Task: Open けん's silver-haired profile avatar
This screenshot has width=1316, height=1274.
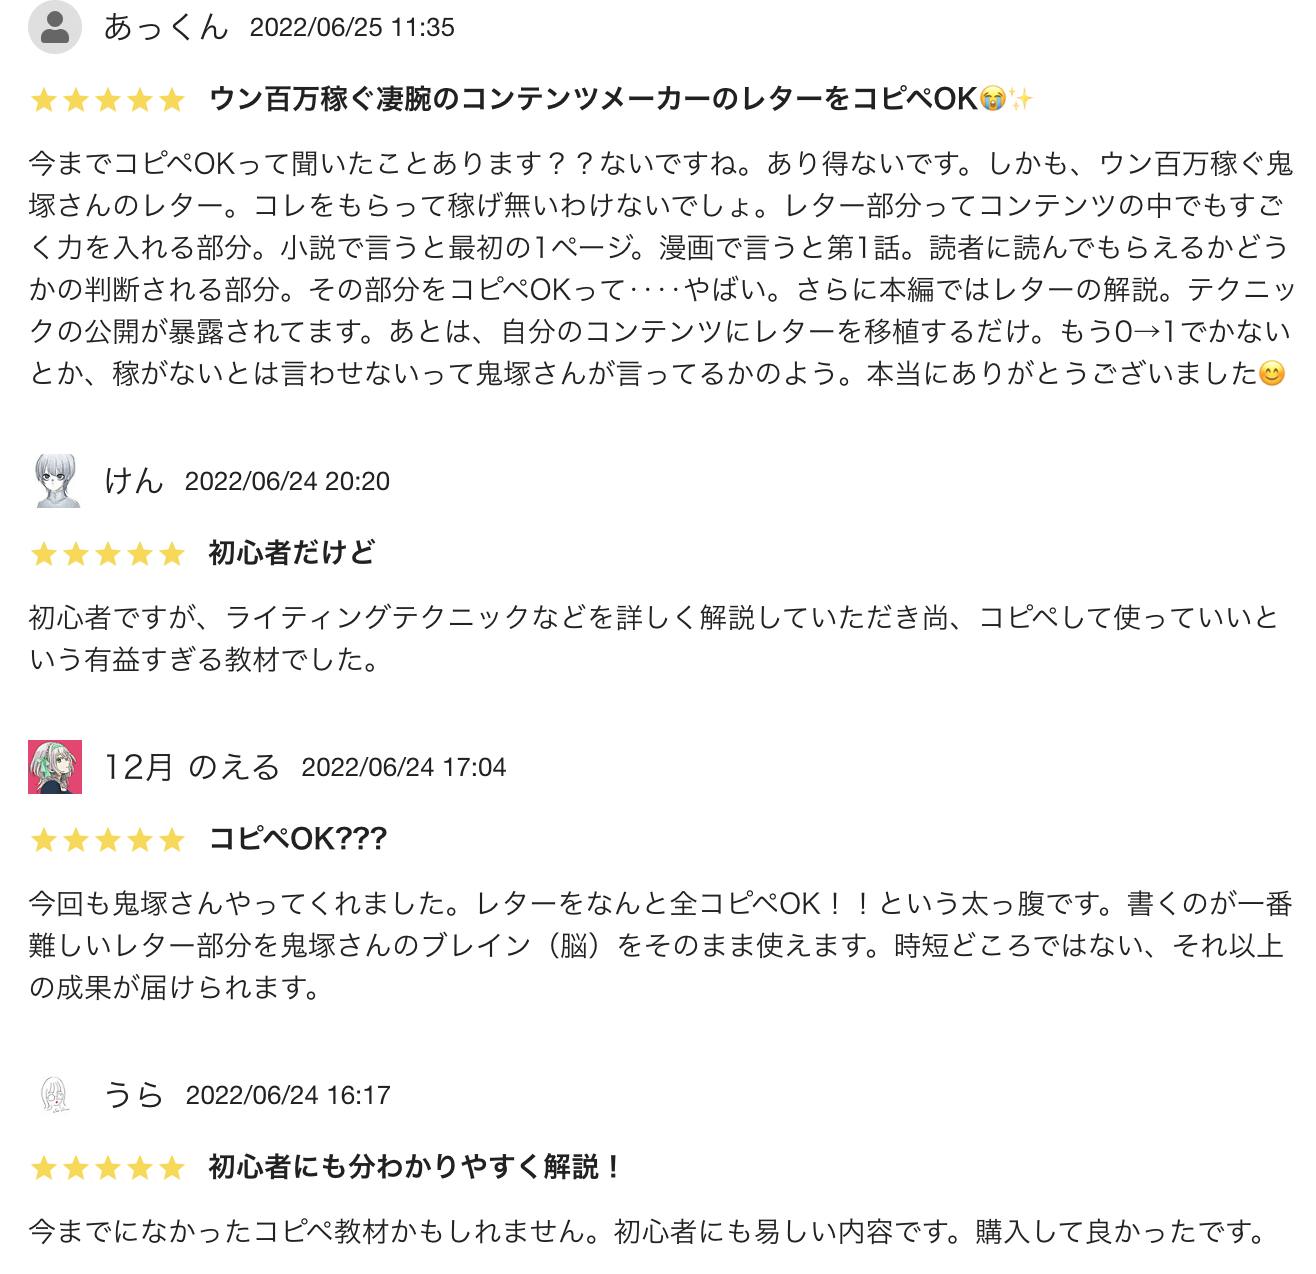Action: [x=56, y=480]
